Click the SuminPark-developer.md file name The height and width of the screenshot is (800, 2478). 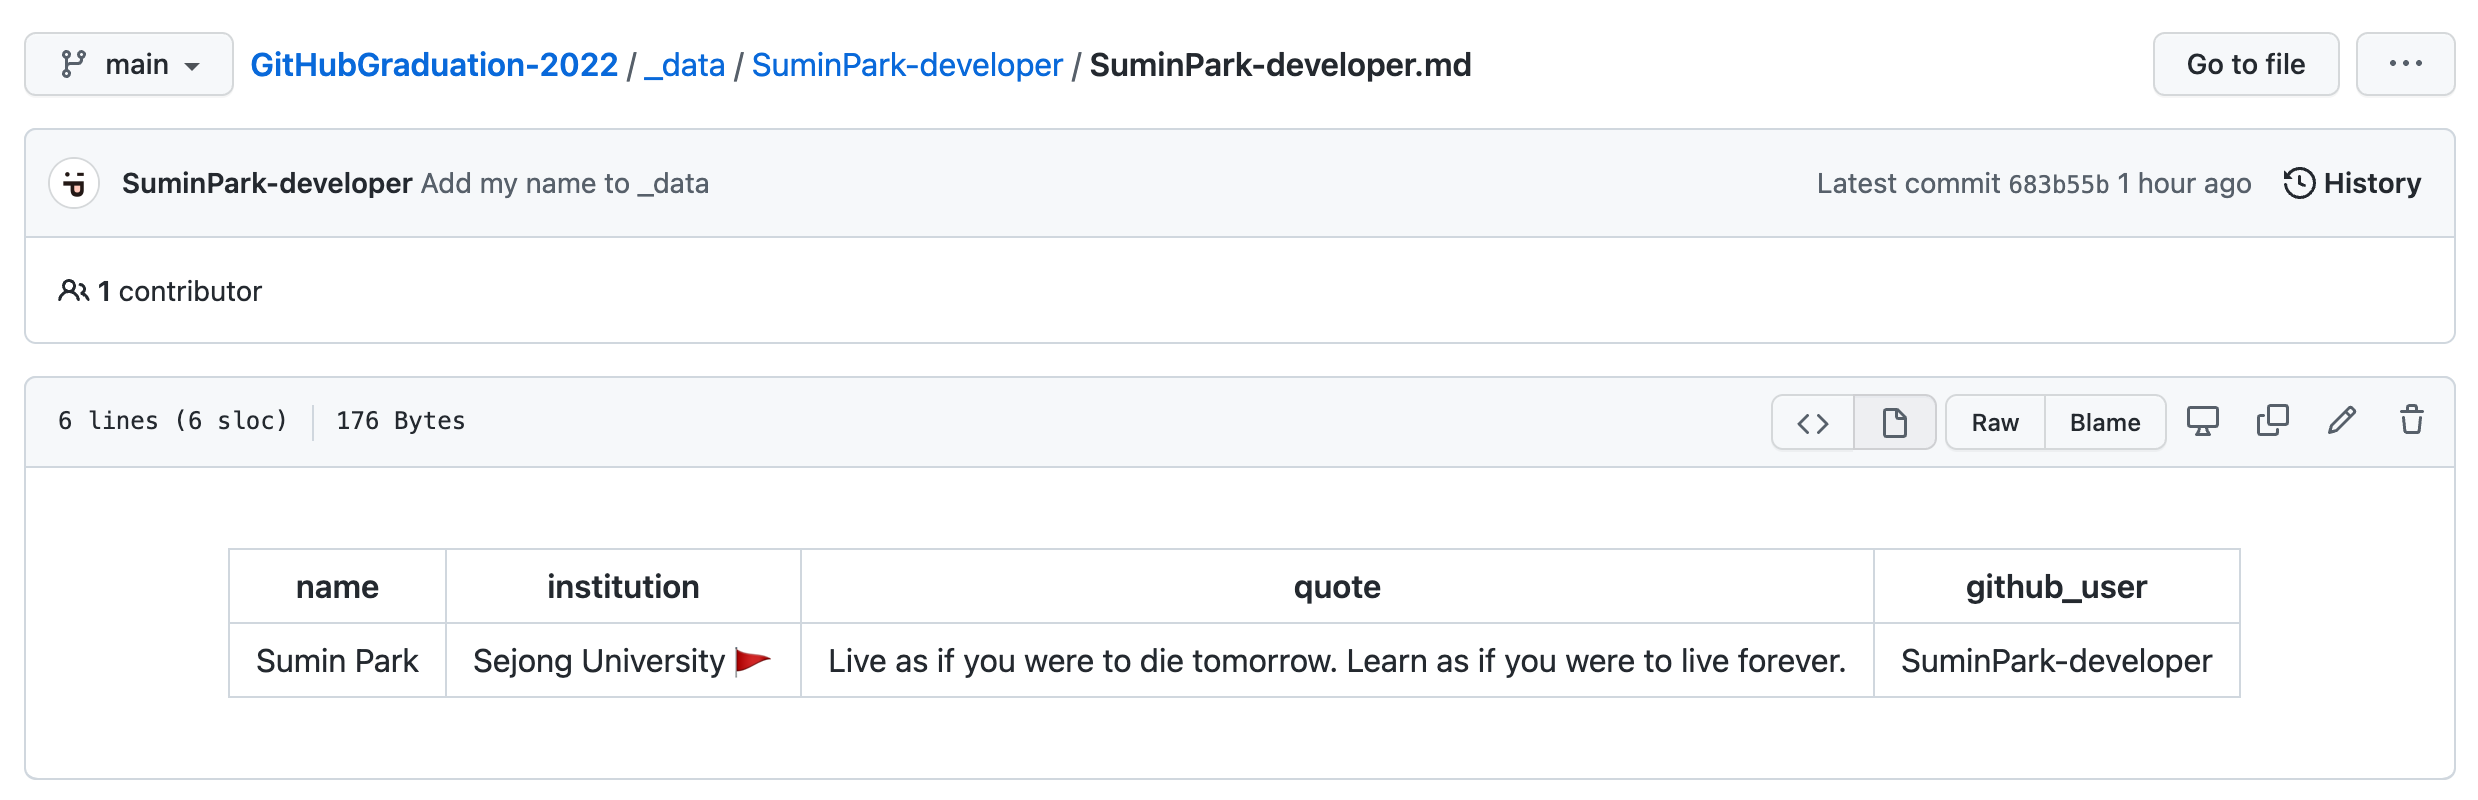tap(1280, 65)
